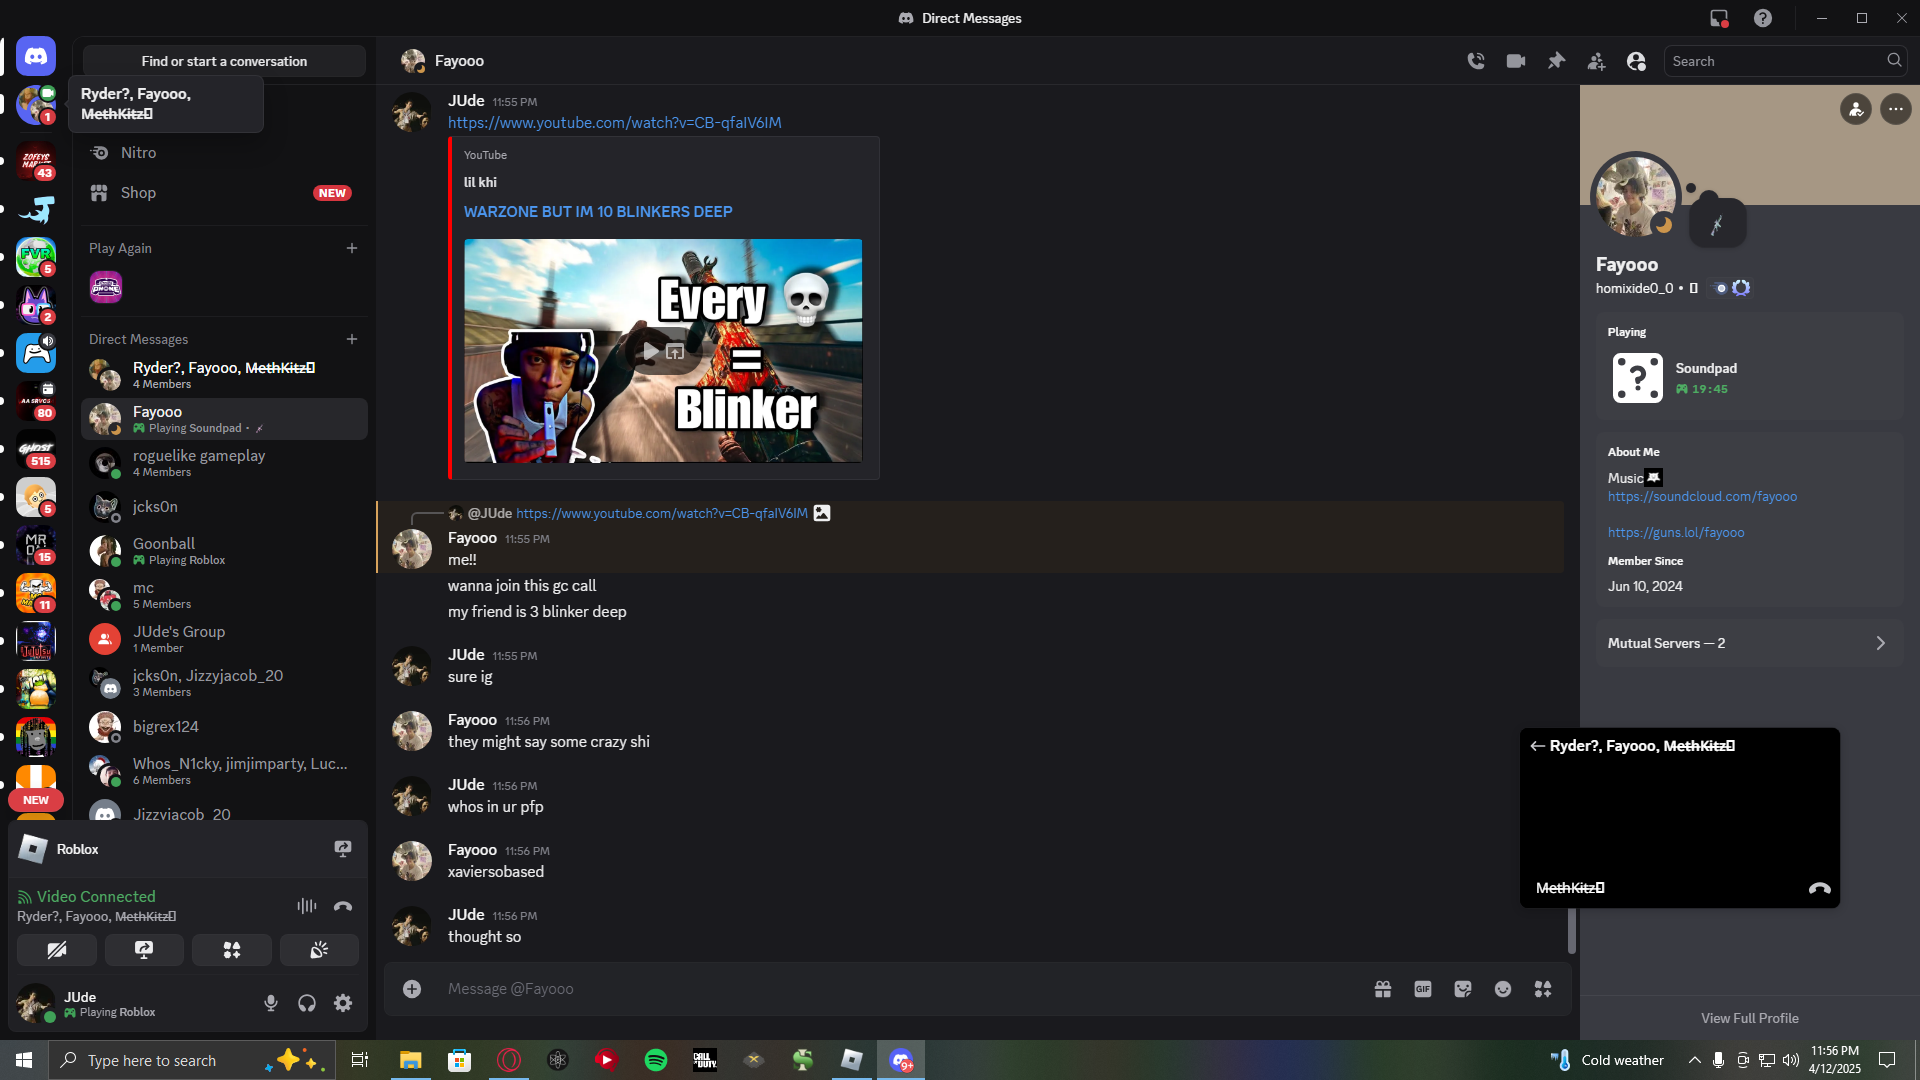This screenshot has width=1920, height=1080.
Task: Toggle camera in voice panel
Action: tap(57, 950)
